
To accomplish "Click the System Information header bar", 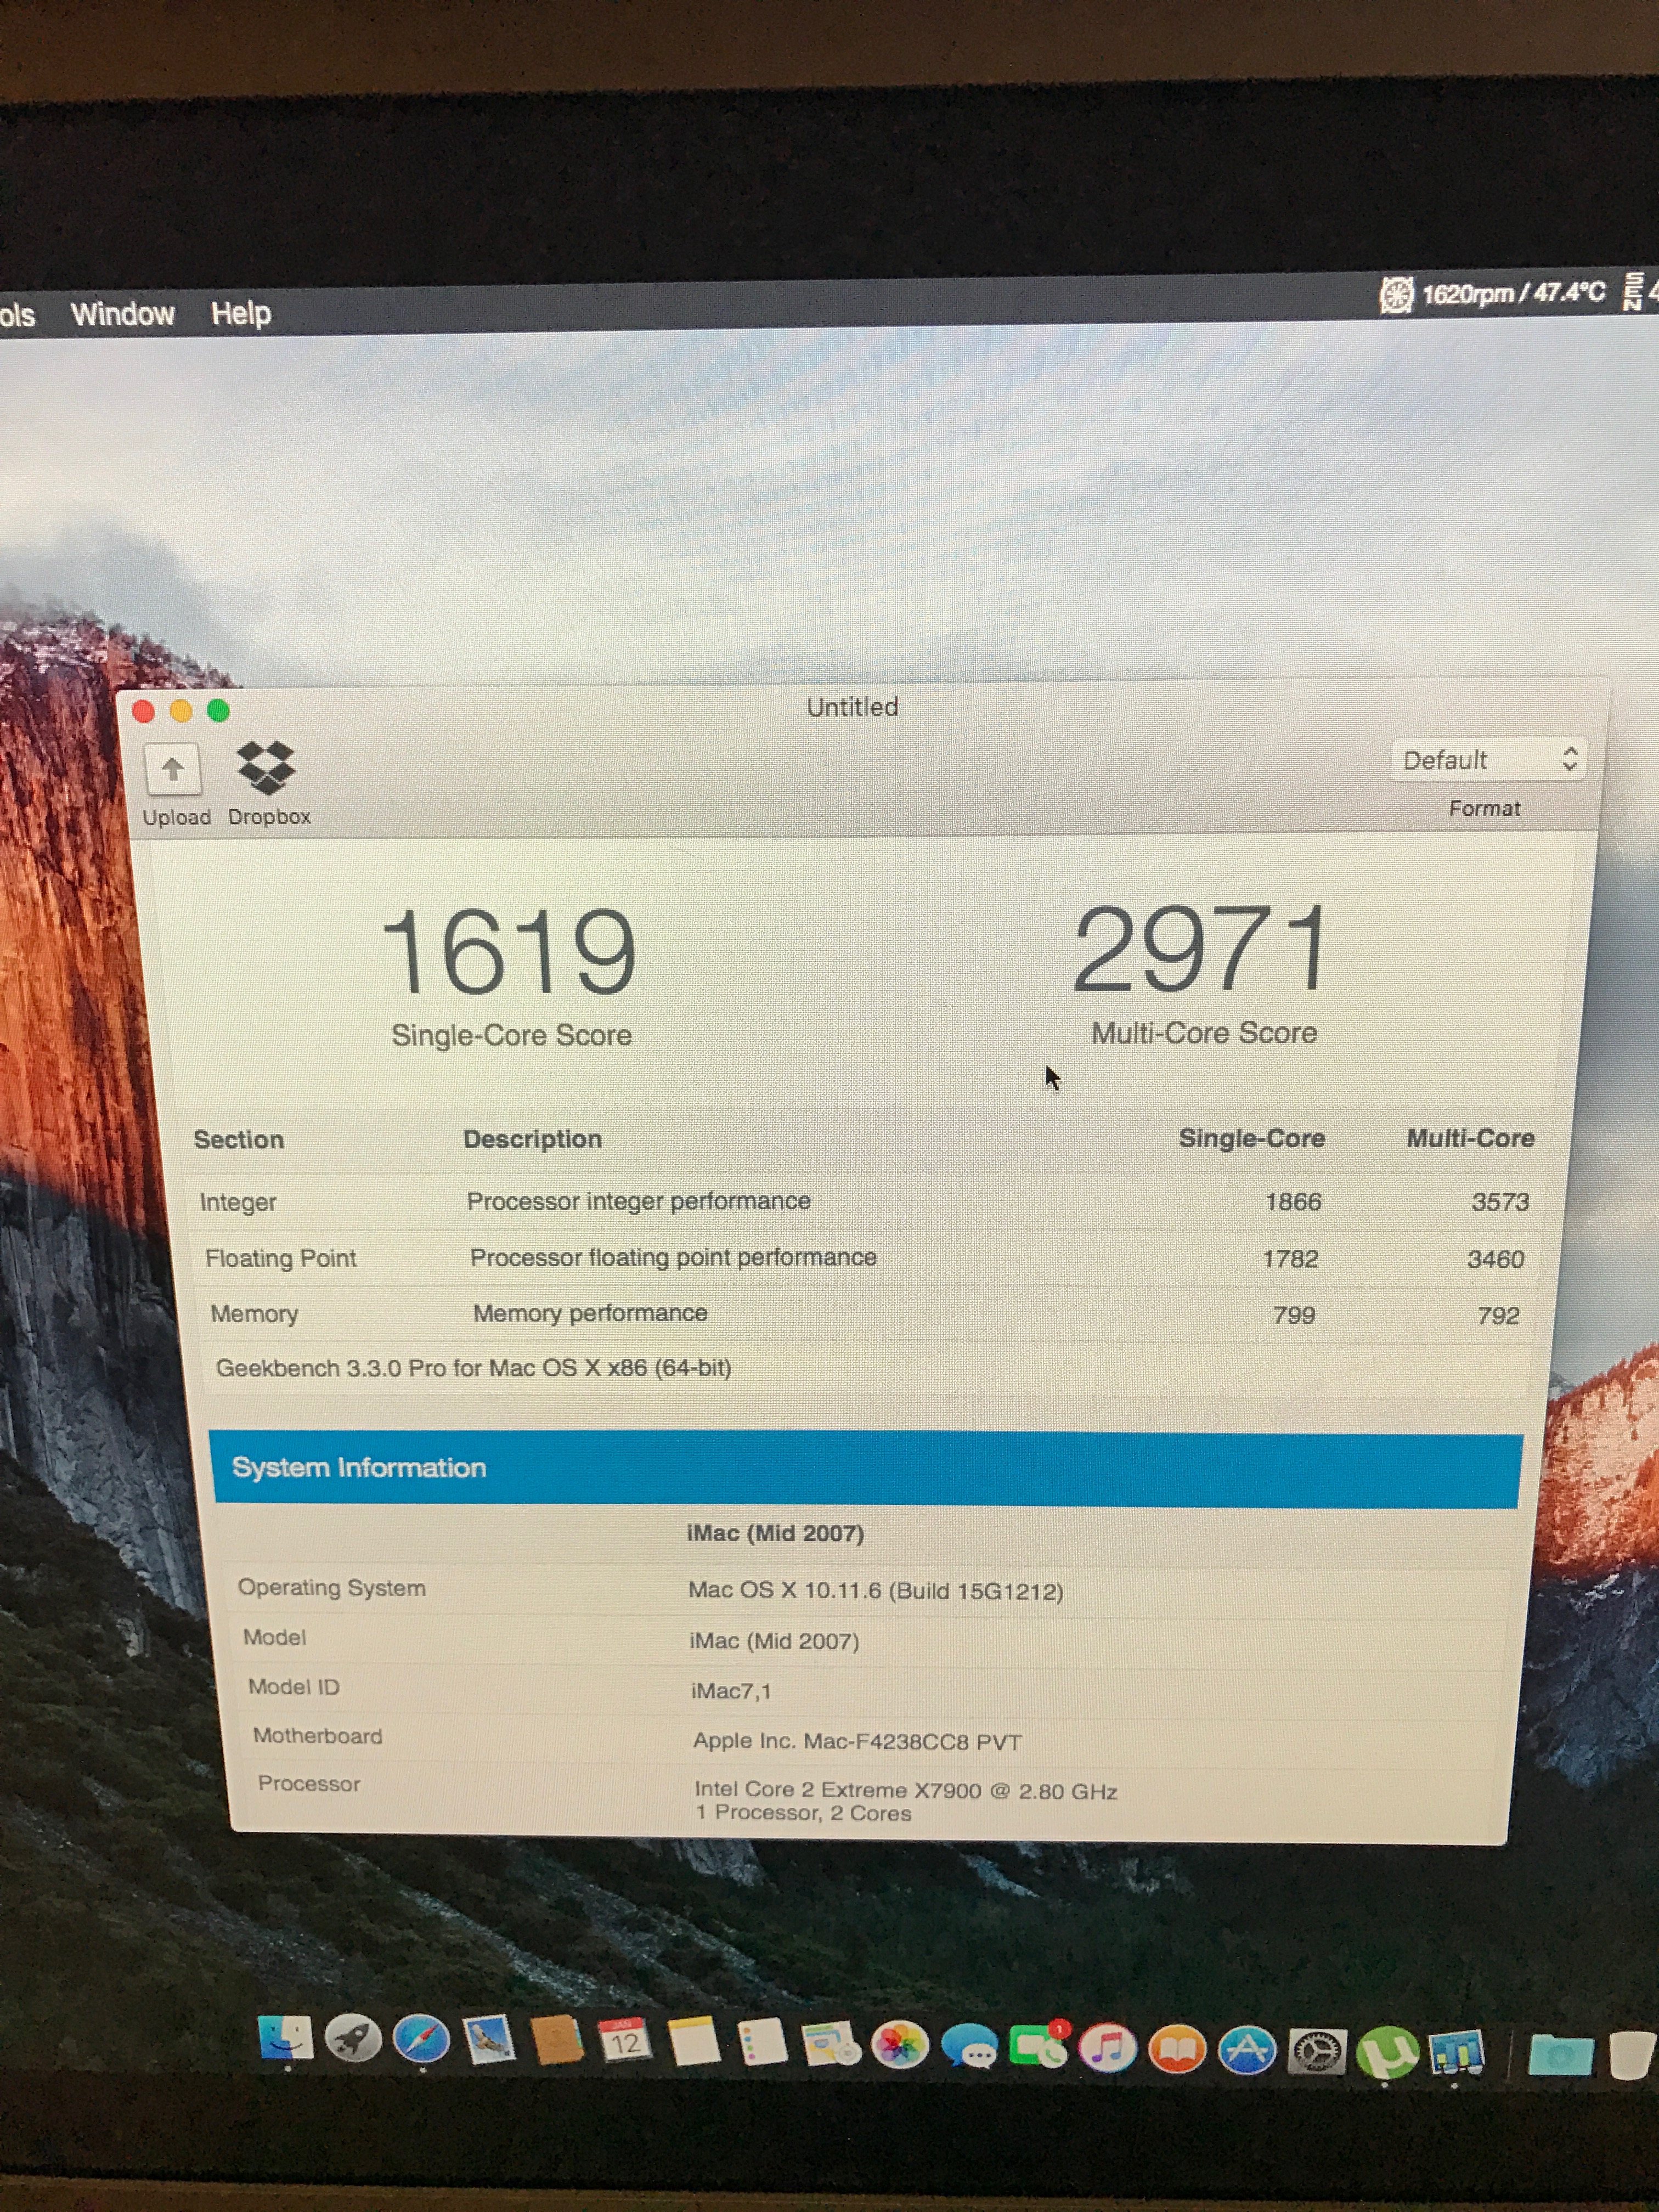I will 866,1467.
